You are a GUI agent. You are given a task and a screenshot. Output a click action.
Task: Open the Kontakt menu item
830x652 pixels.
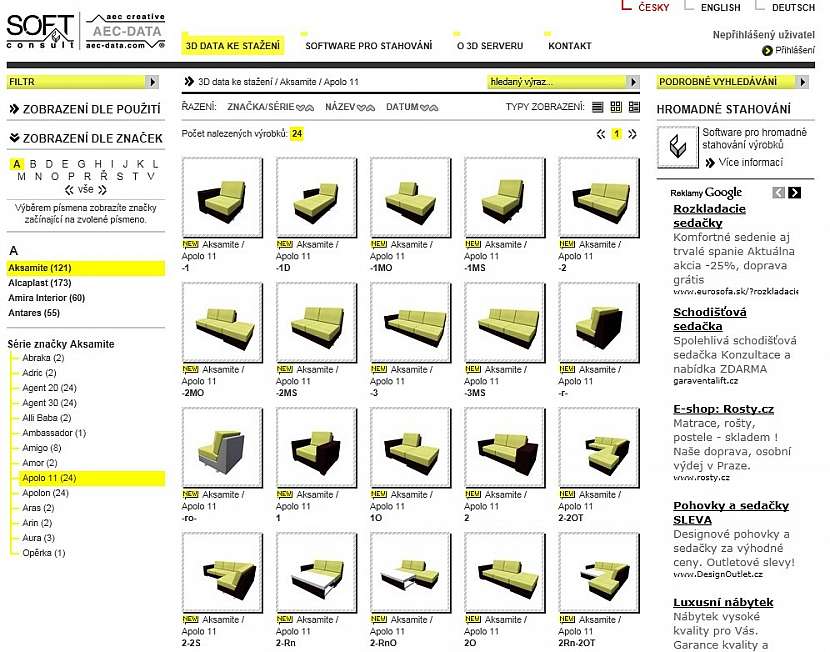(569, 46)
